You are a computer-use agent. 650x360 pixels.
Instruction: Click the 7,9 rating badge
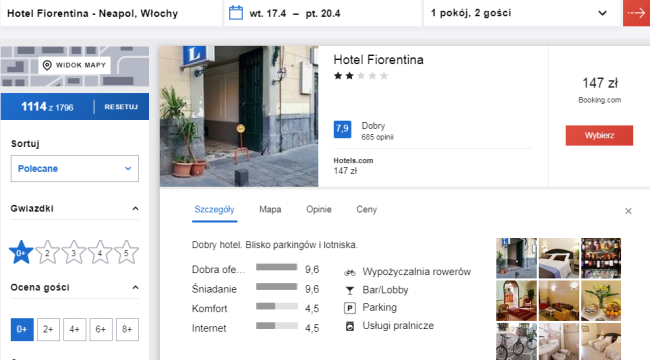click(342, 129)
